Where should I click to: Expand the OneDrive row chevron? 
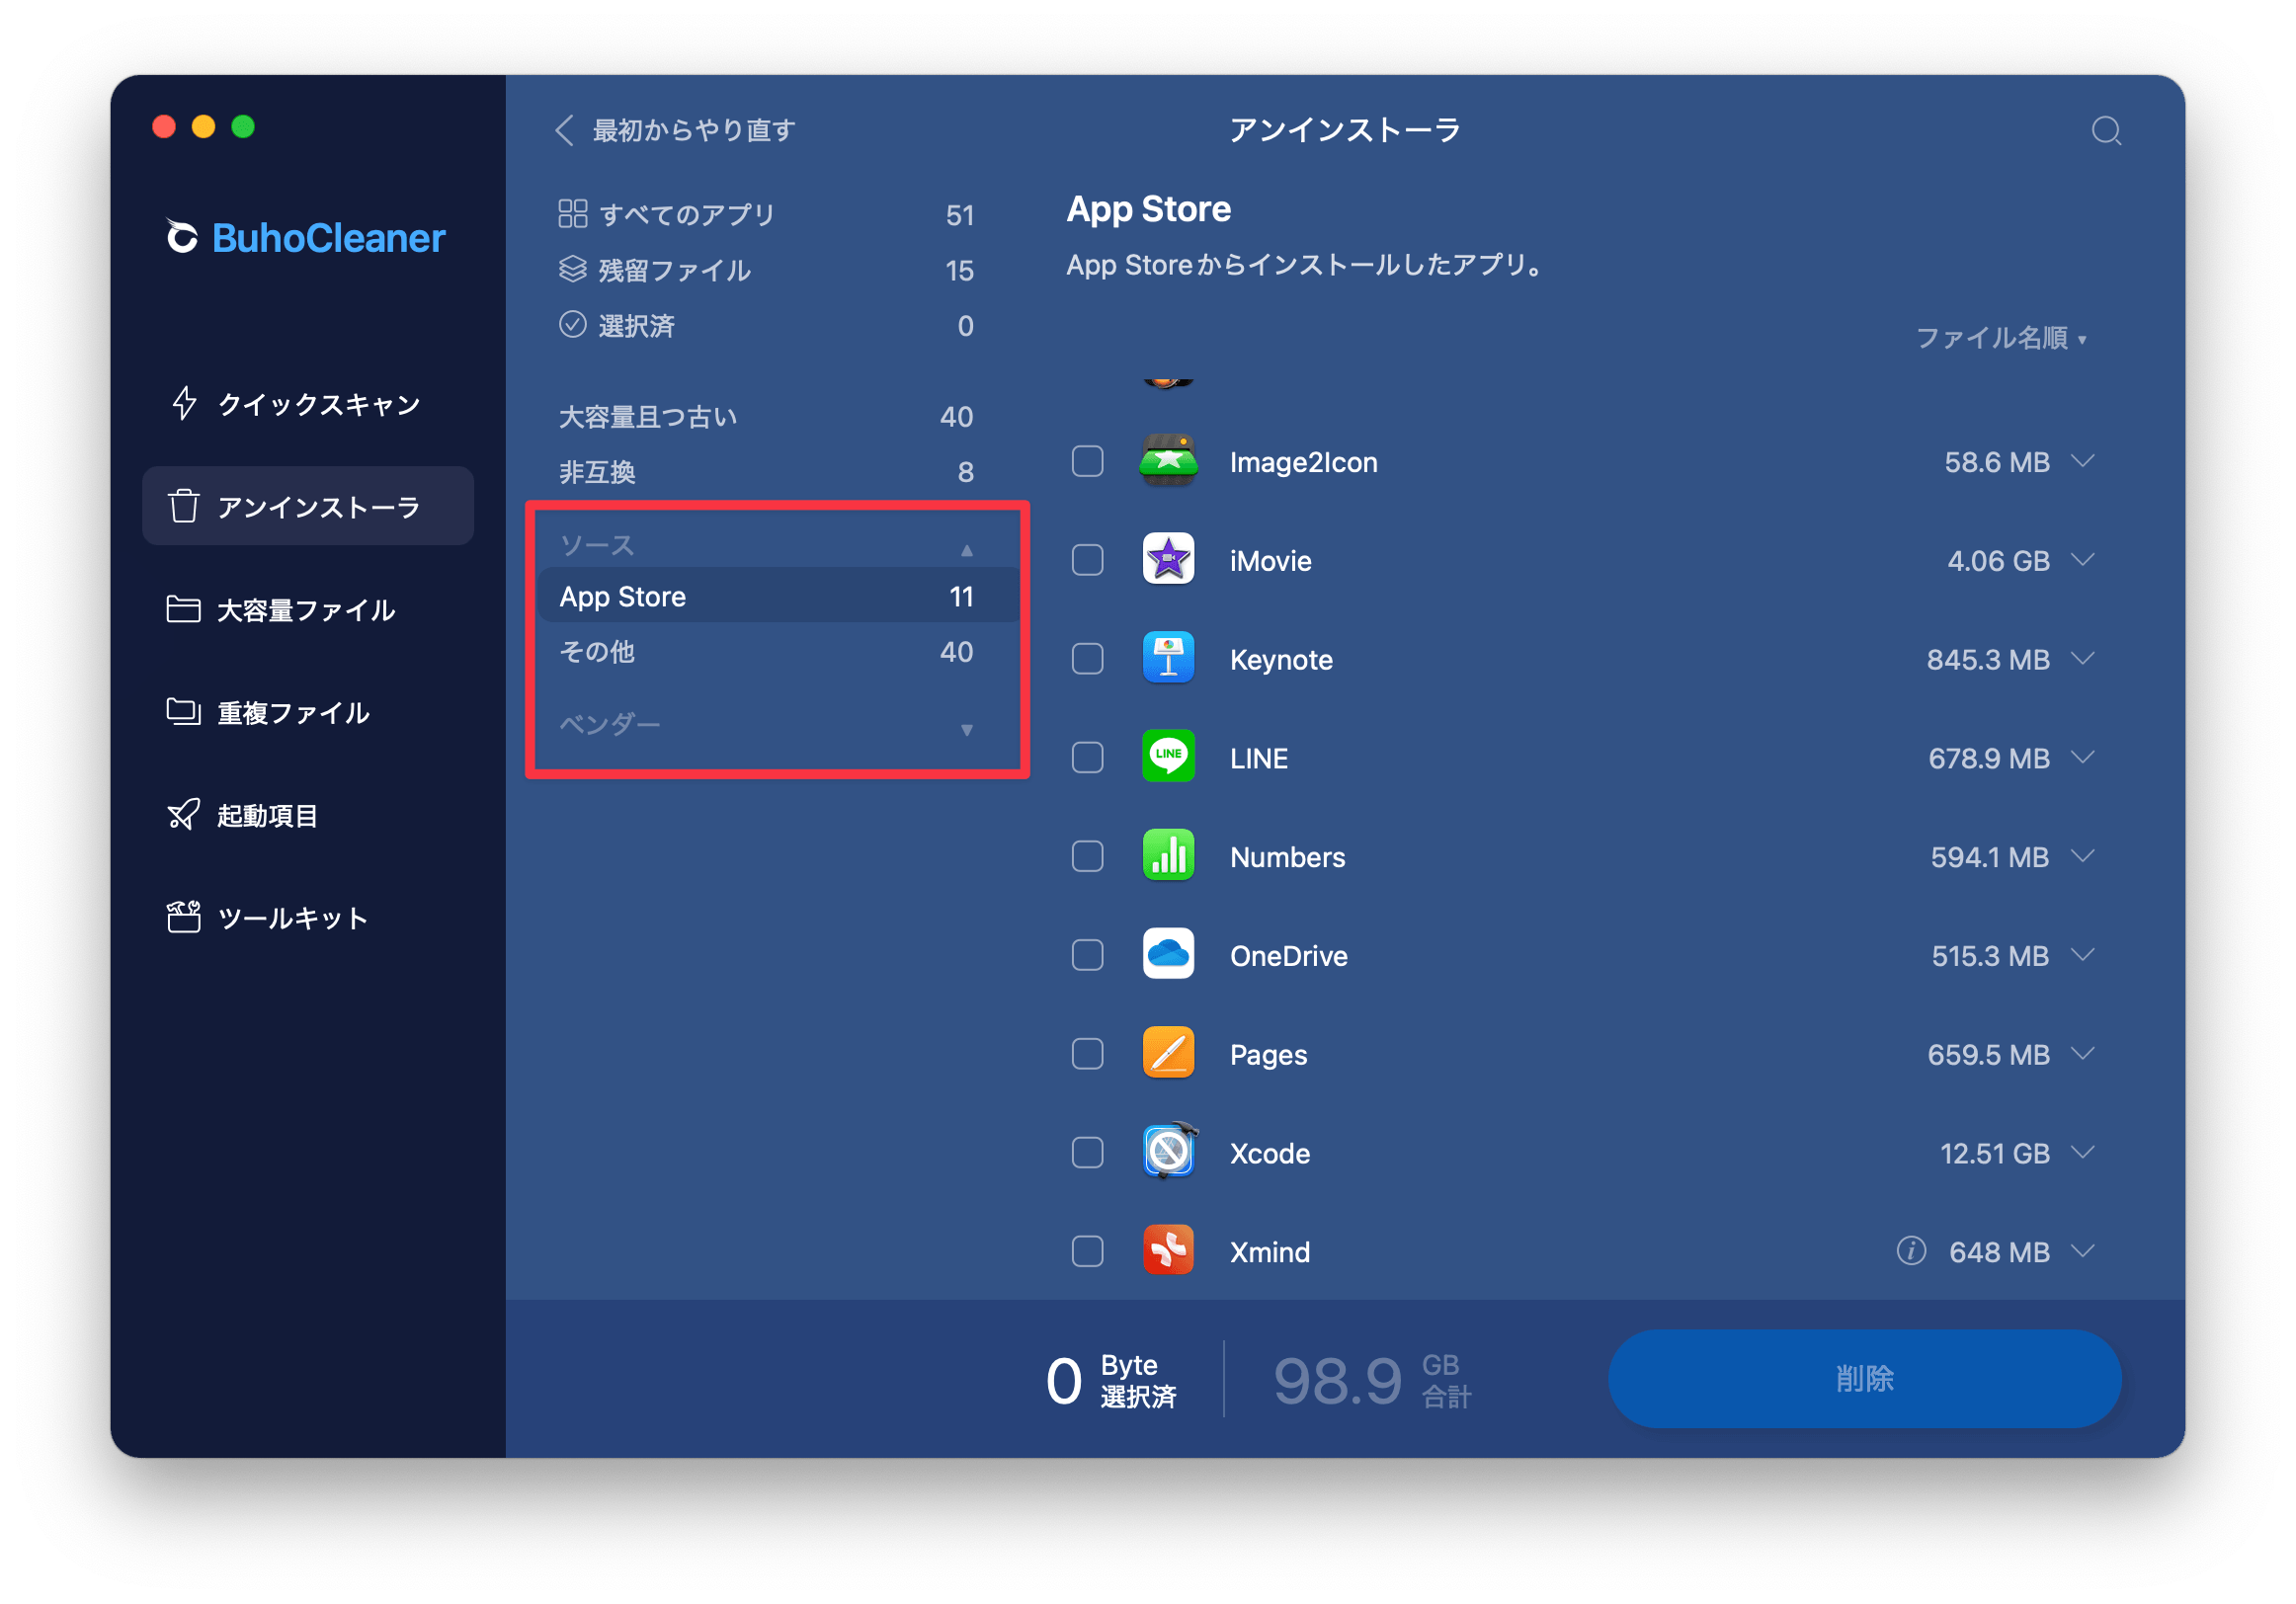pyautogui.click(x=2082, y=954)
